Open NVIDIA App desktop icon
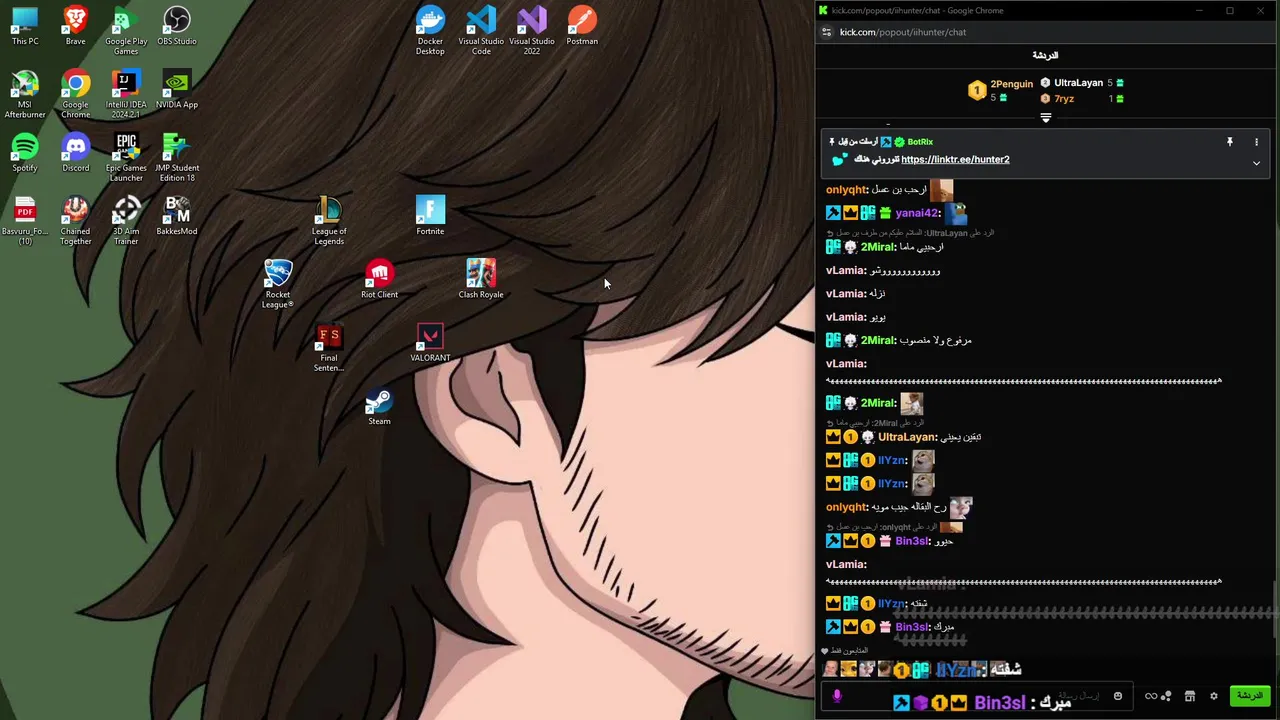The image size is (1280, 720). (177, 89)
